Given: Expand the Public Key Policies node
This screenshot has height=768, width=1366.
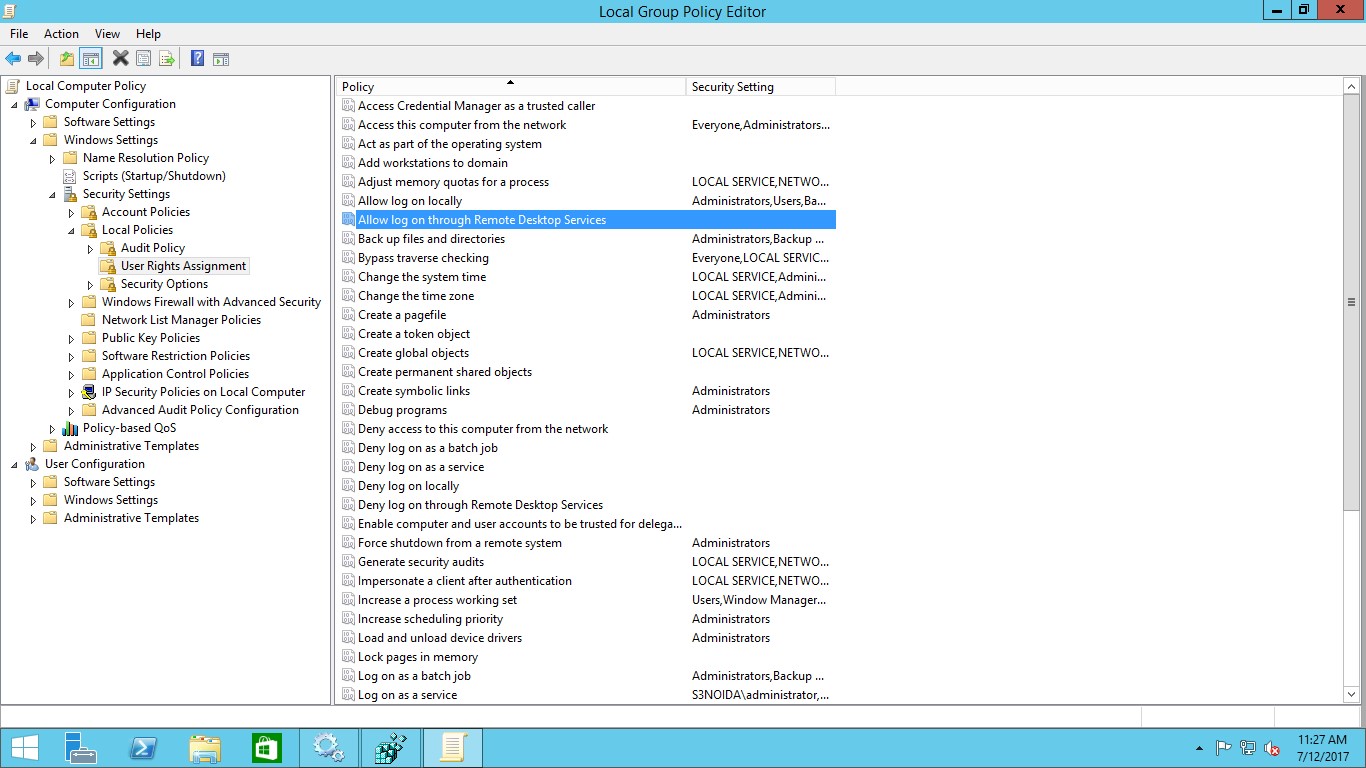Looking at the screenshot, I should [x=71, y=339].
